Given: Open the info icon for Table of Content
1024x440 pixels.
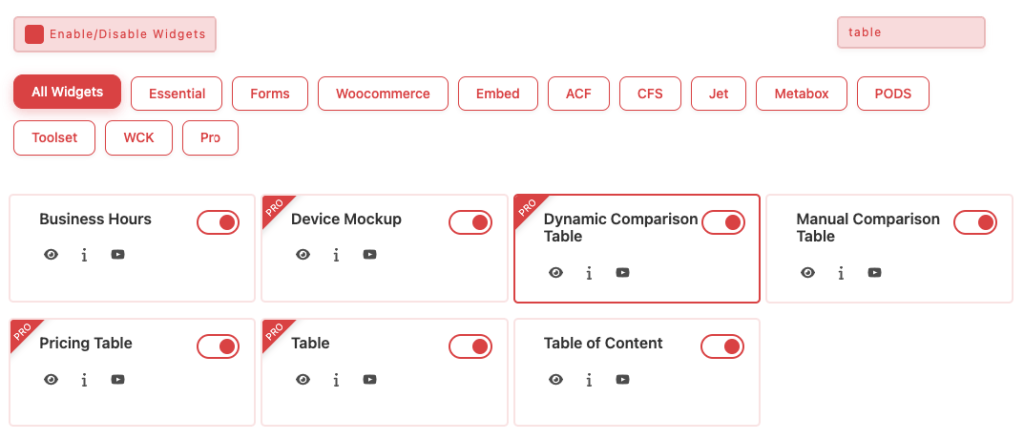Looking at the screenshot, I should (589, 379).
